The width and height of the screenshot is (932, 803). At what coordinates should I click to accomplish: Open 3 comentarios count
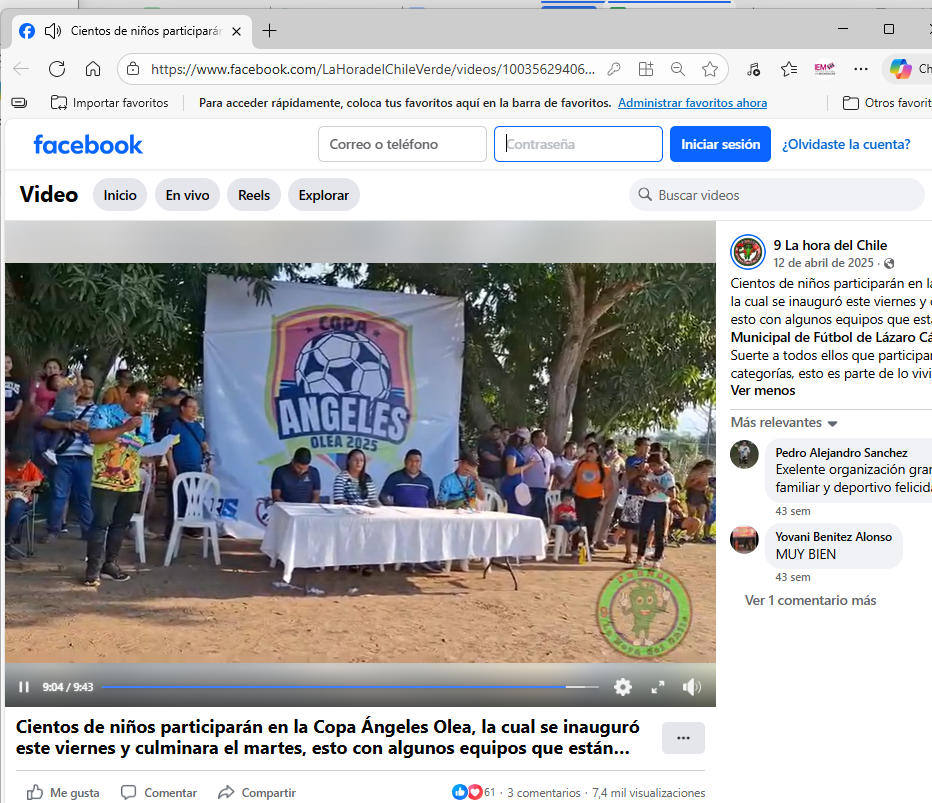[543, 793]
